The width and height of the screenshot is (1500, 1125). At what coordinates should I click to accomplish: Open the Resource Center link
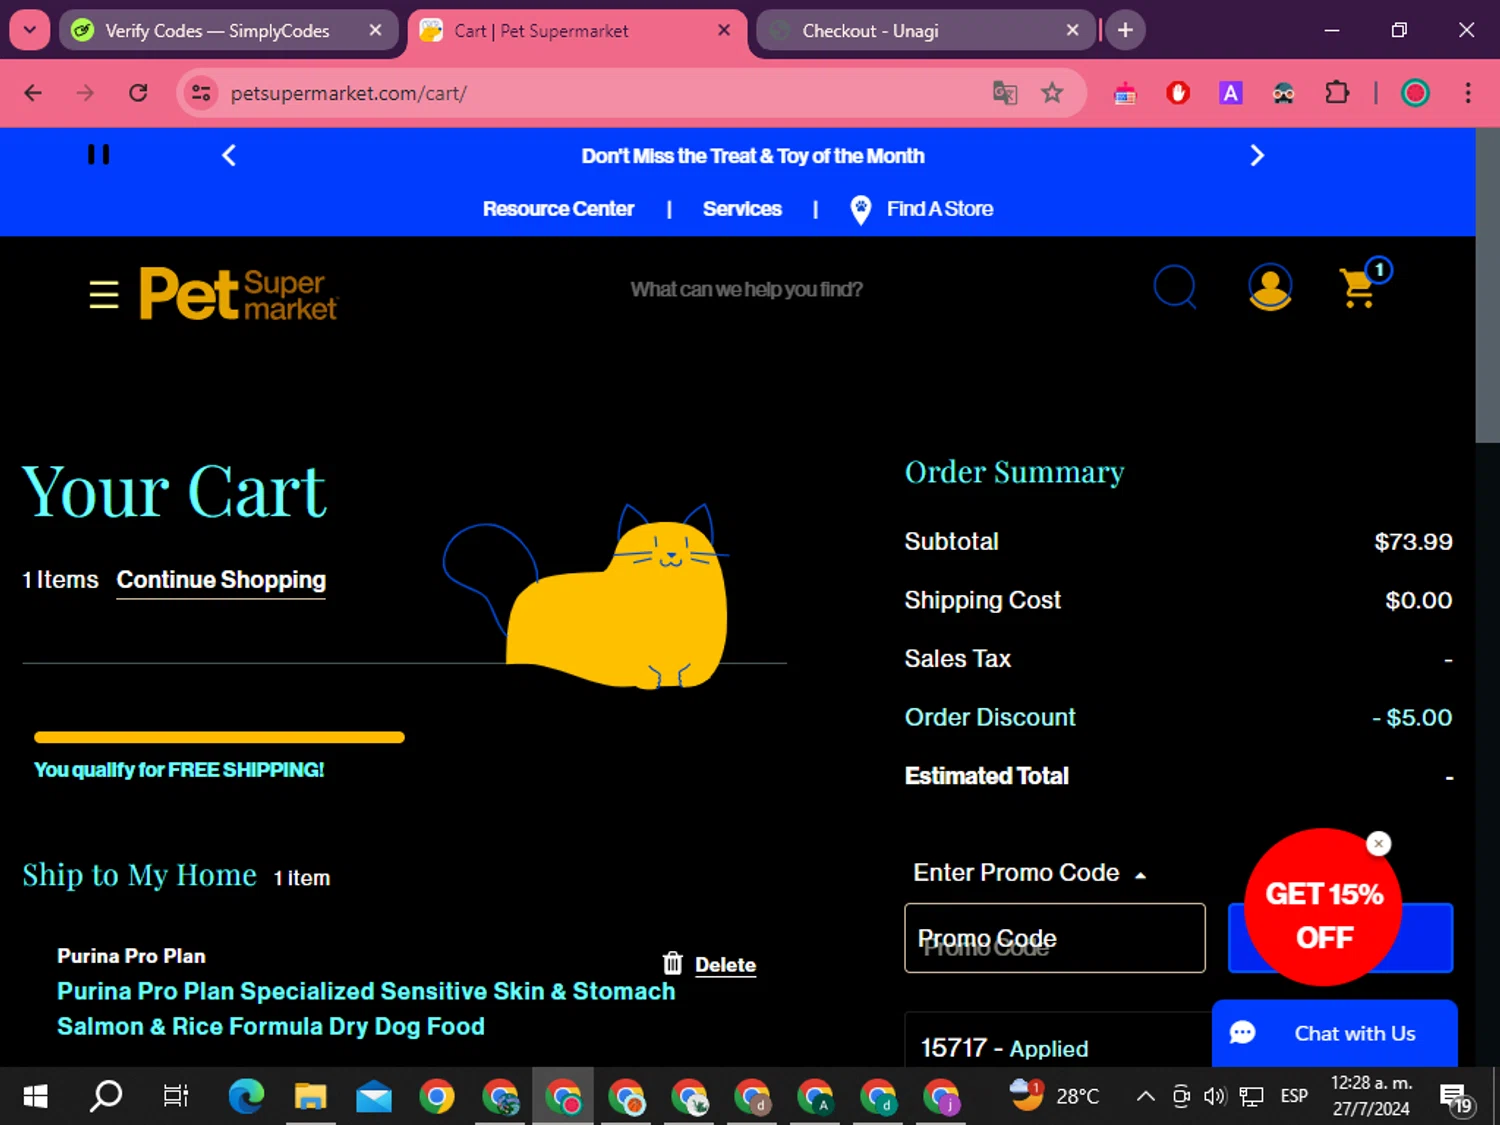(558, 209)
